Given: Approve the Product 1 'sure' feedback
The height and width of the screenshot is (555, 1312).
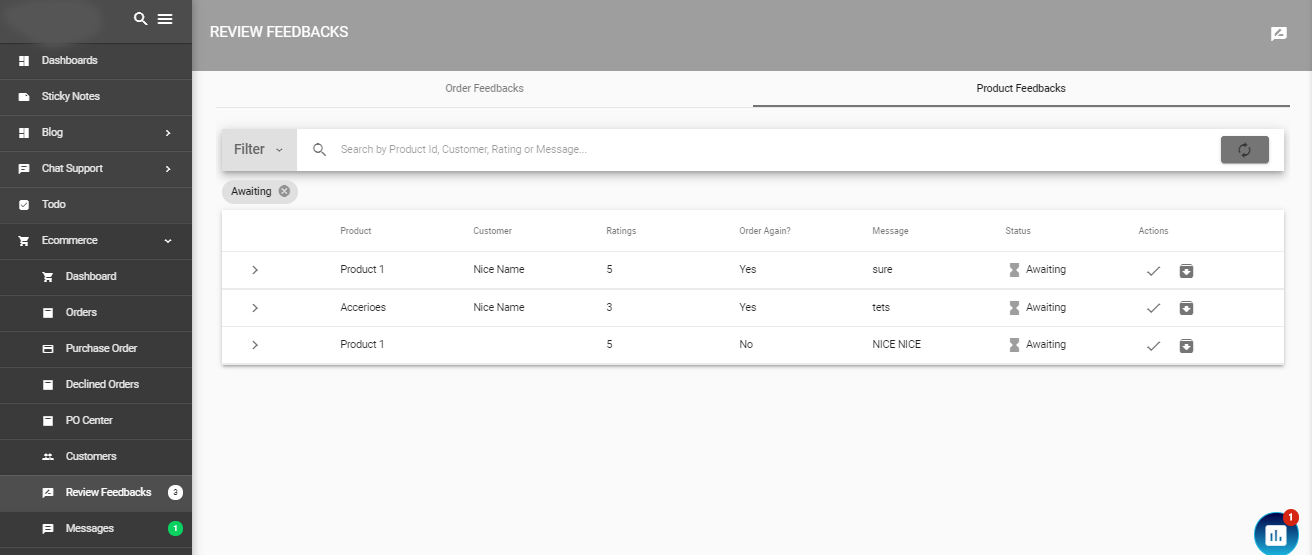Looking at the screenshot, I should point(1153,270).
